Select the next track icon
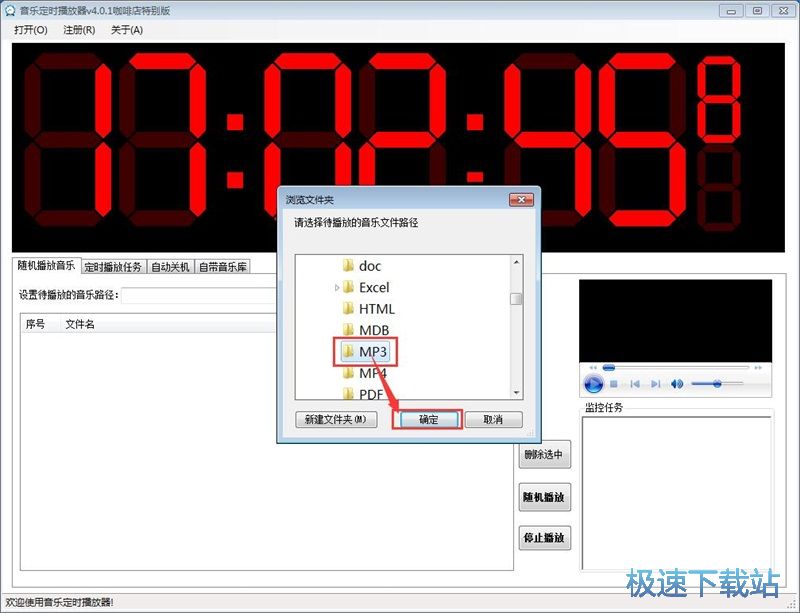The image size is (800, 613). tap(655, 383)
